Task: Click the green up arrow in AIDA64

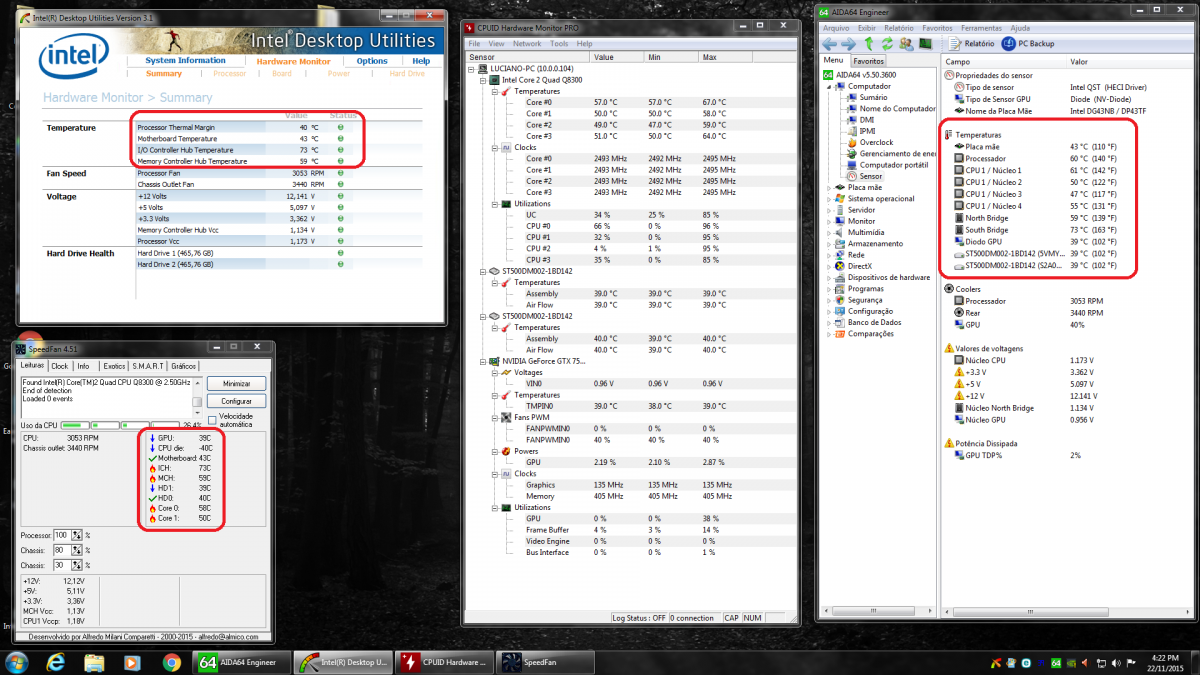Action: 867,44
